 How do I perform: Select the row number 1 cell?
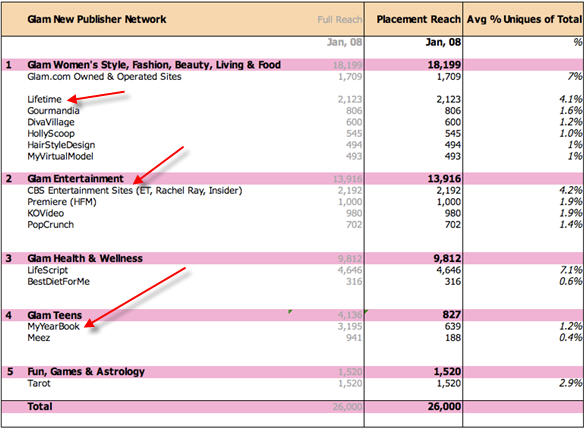click(9, 65)
